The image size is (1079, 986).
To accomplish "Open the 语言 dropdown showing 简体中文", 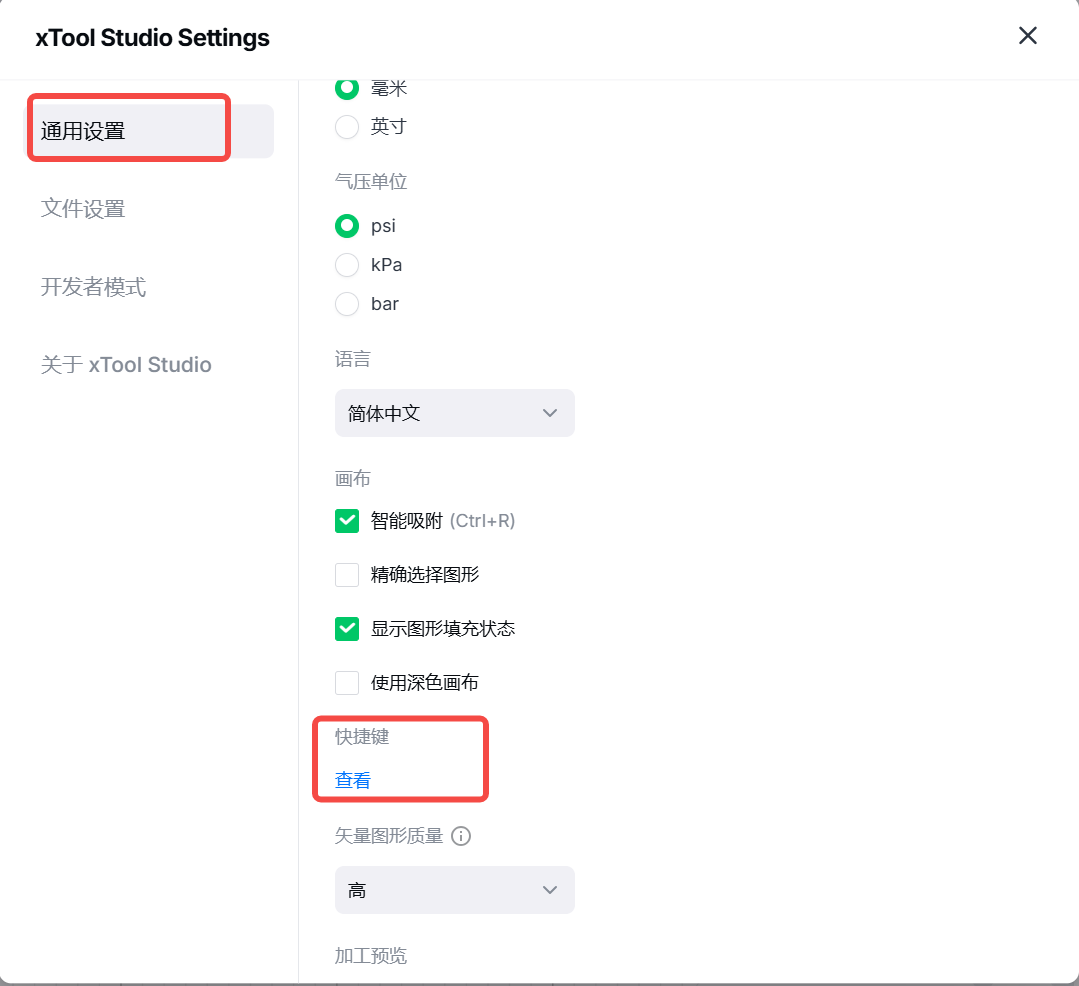I will [x=454, y=413].
